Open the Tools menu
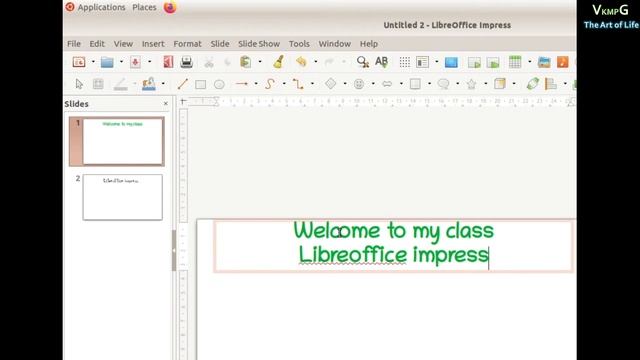 (299, 44)
